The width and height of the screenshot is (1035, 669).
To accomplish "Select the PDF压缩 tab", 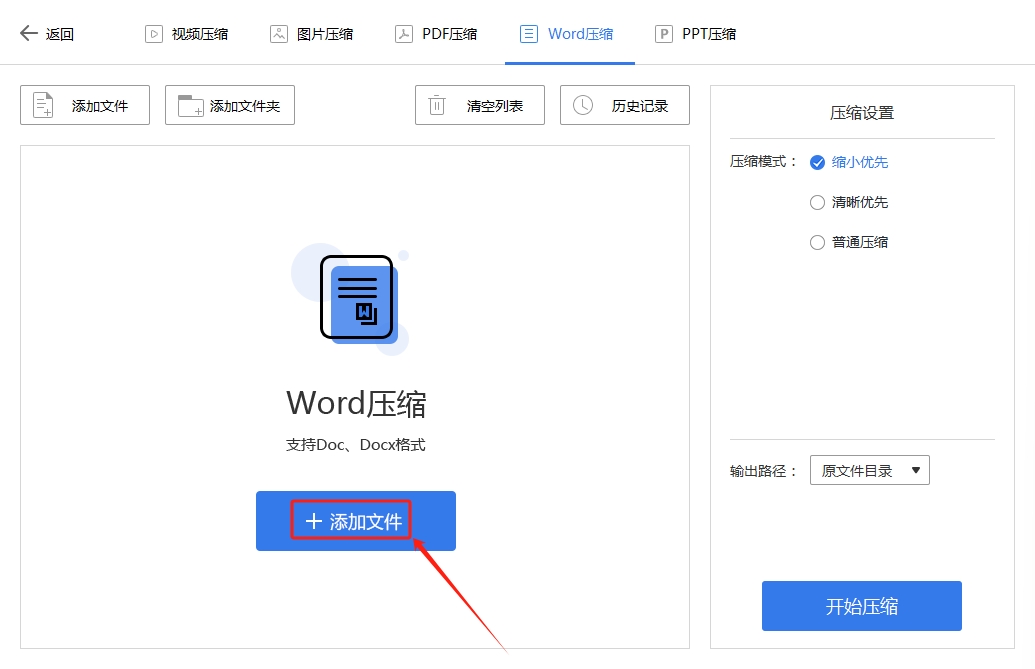I will 436,34.
